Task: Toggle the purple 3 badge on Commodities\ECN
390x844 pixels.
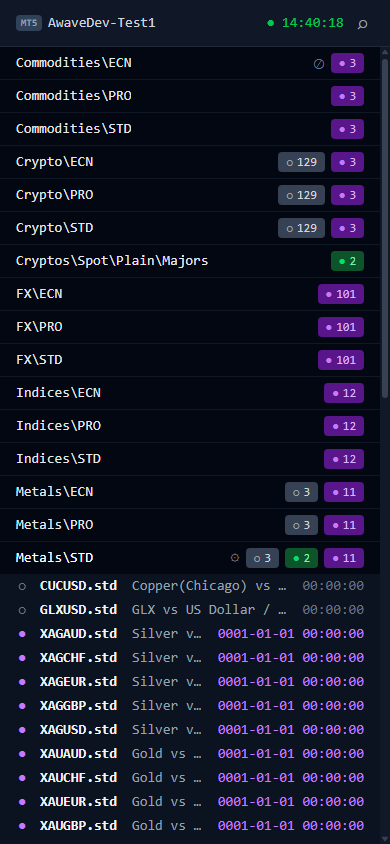Action: coord(348,63)
